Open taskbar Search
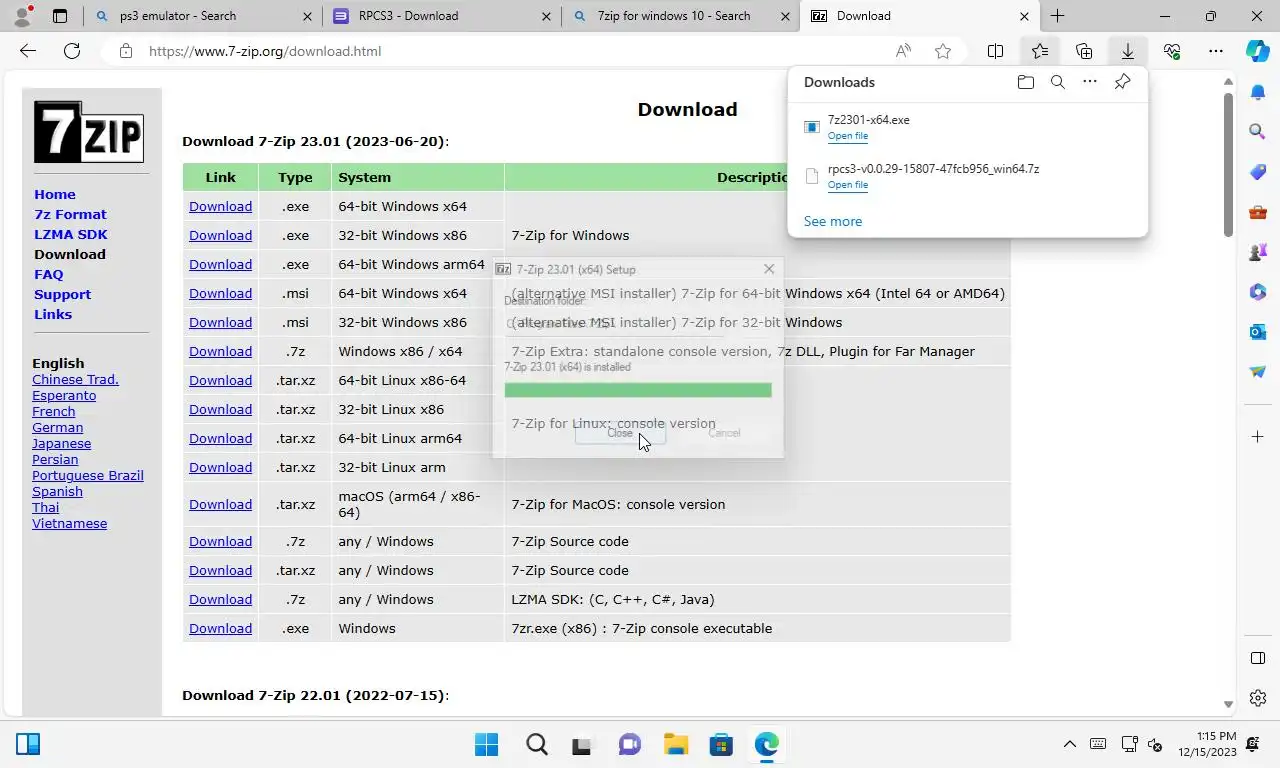 click(x=537, y=745)
